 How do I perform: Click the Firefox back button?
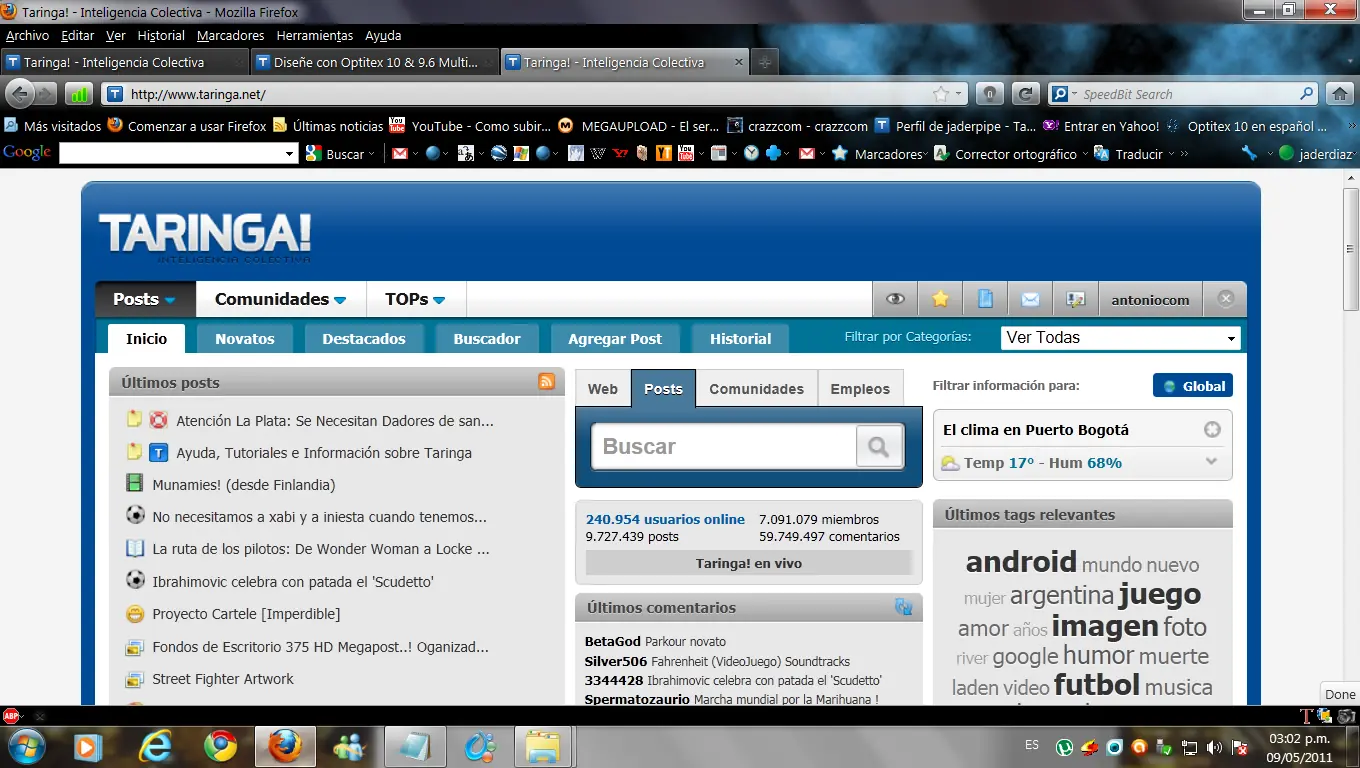coord(20,94)
